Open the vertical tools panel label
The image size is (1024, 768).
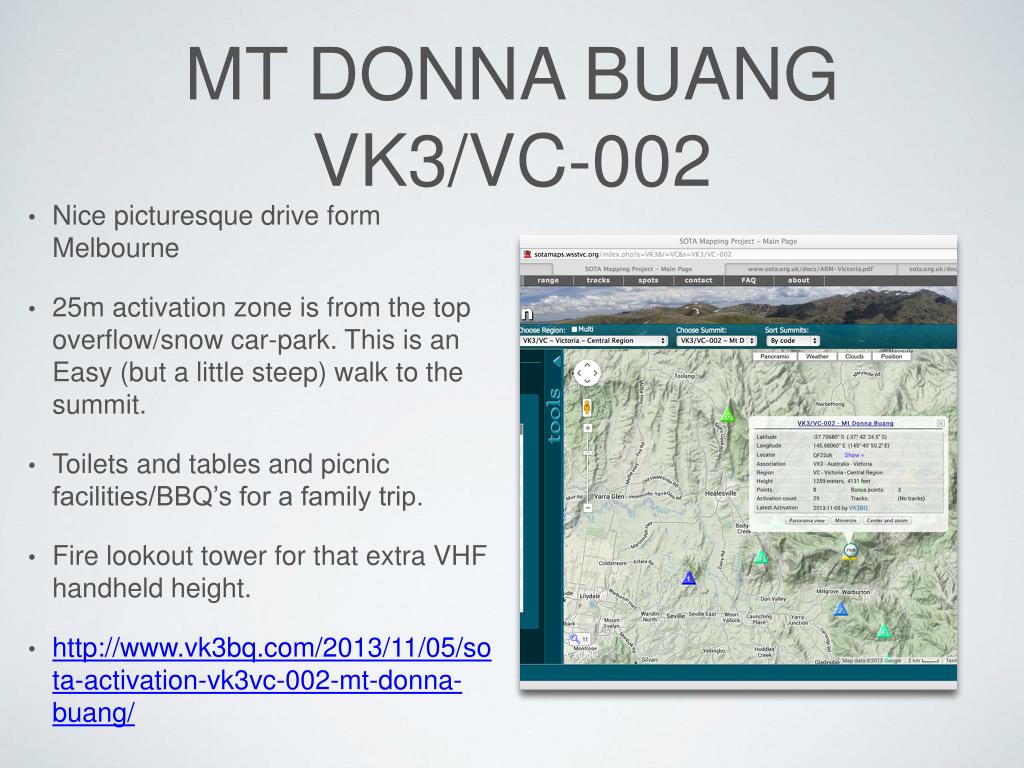[554, 415]
